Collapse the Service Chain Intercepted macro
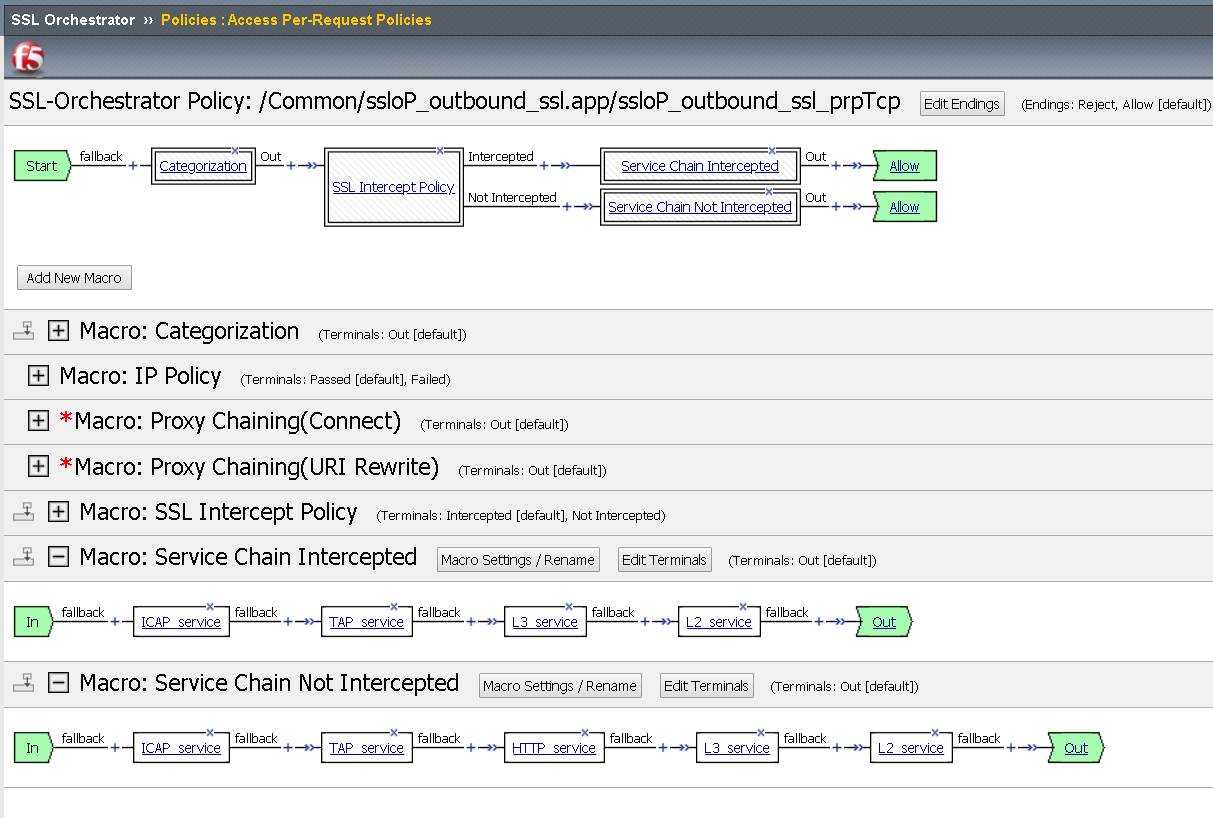 click(x=59, y=557)
